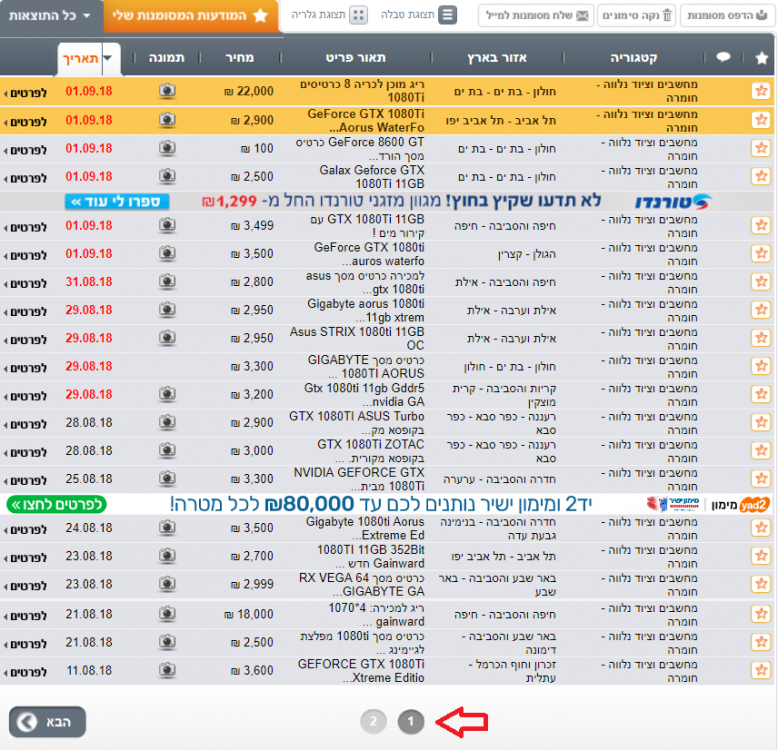The height and width of the screenshot is (750, 778).
Task: Open photo icon for GTX 1080Ti ZOTAC listing
Action: click(x=167, y=450)
